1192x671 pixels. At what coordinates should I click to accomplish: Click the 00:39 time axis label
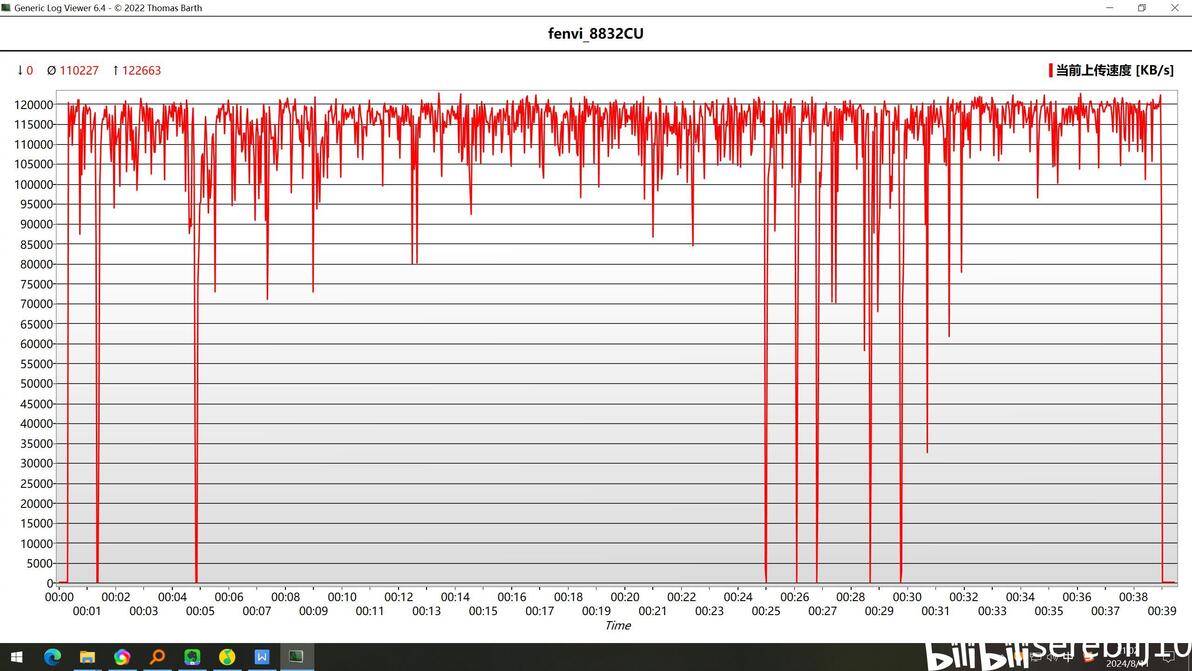1162,611
